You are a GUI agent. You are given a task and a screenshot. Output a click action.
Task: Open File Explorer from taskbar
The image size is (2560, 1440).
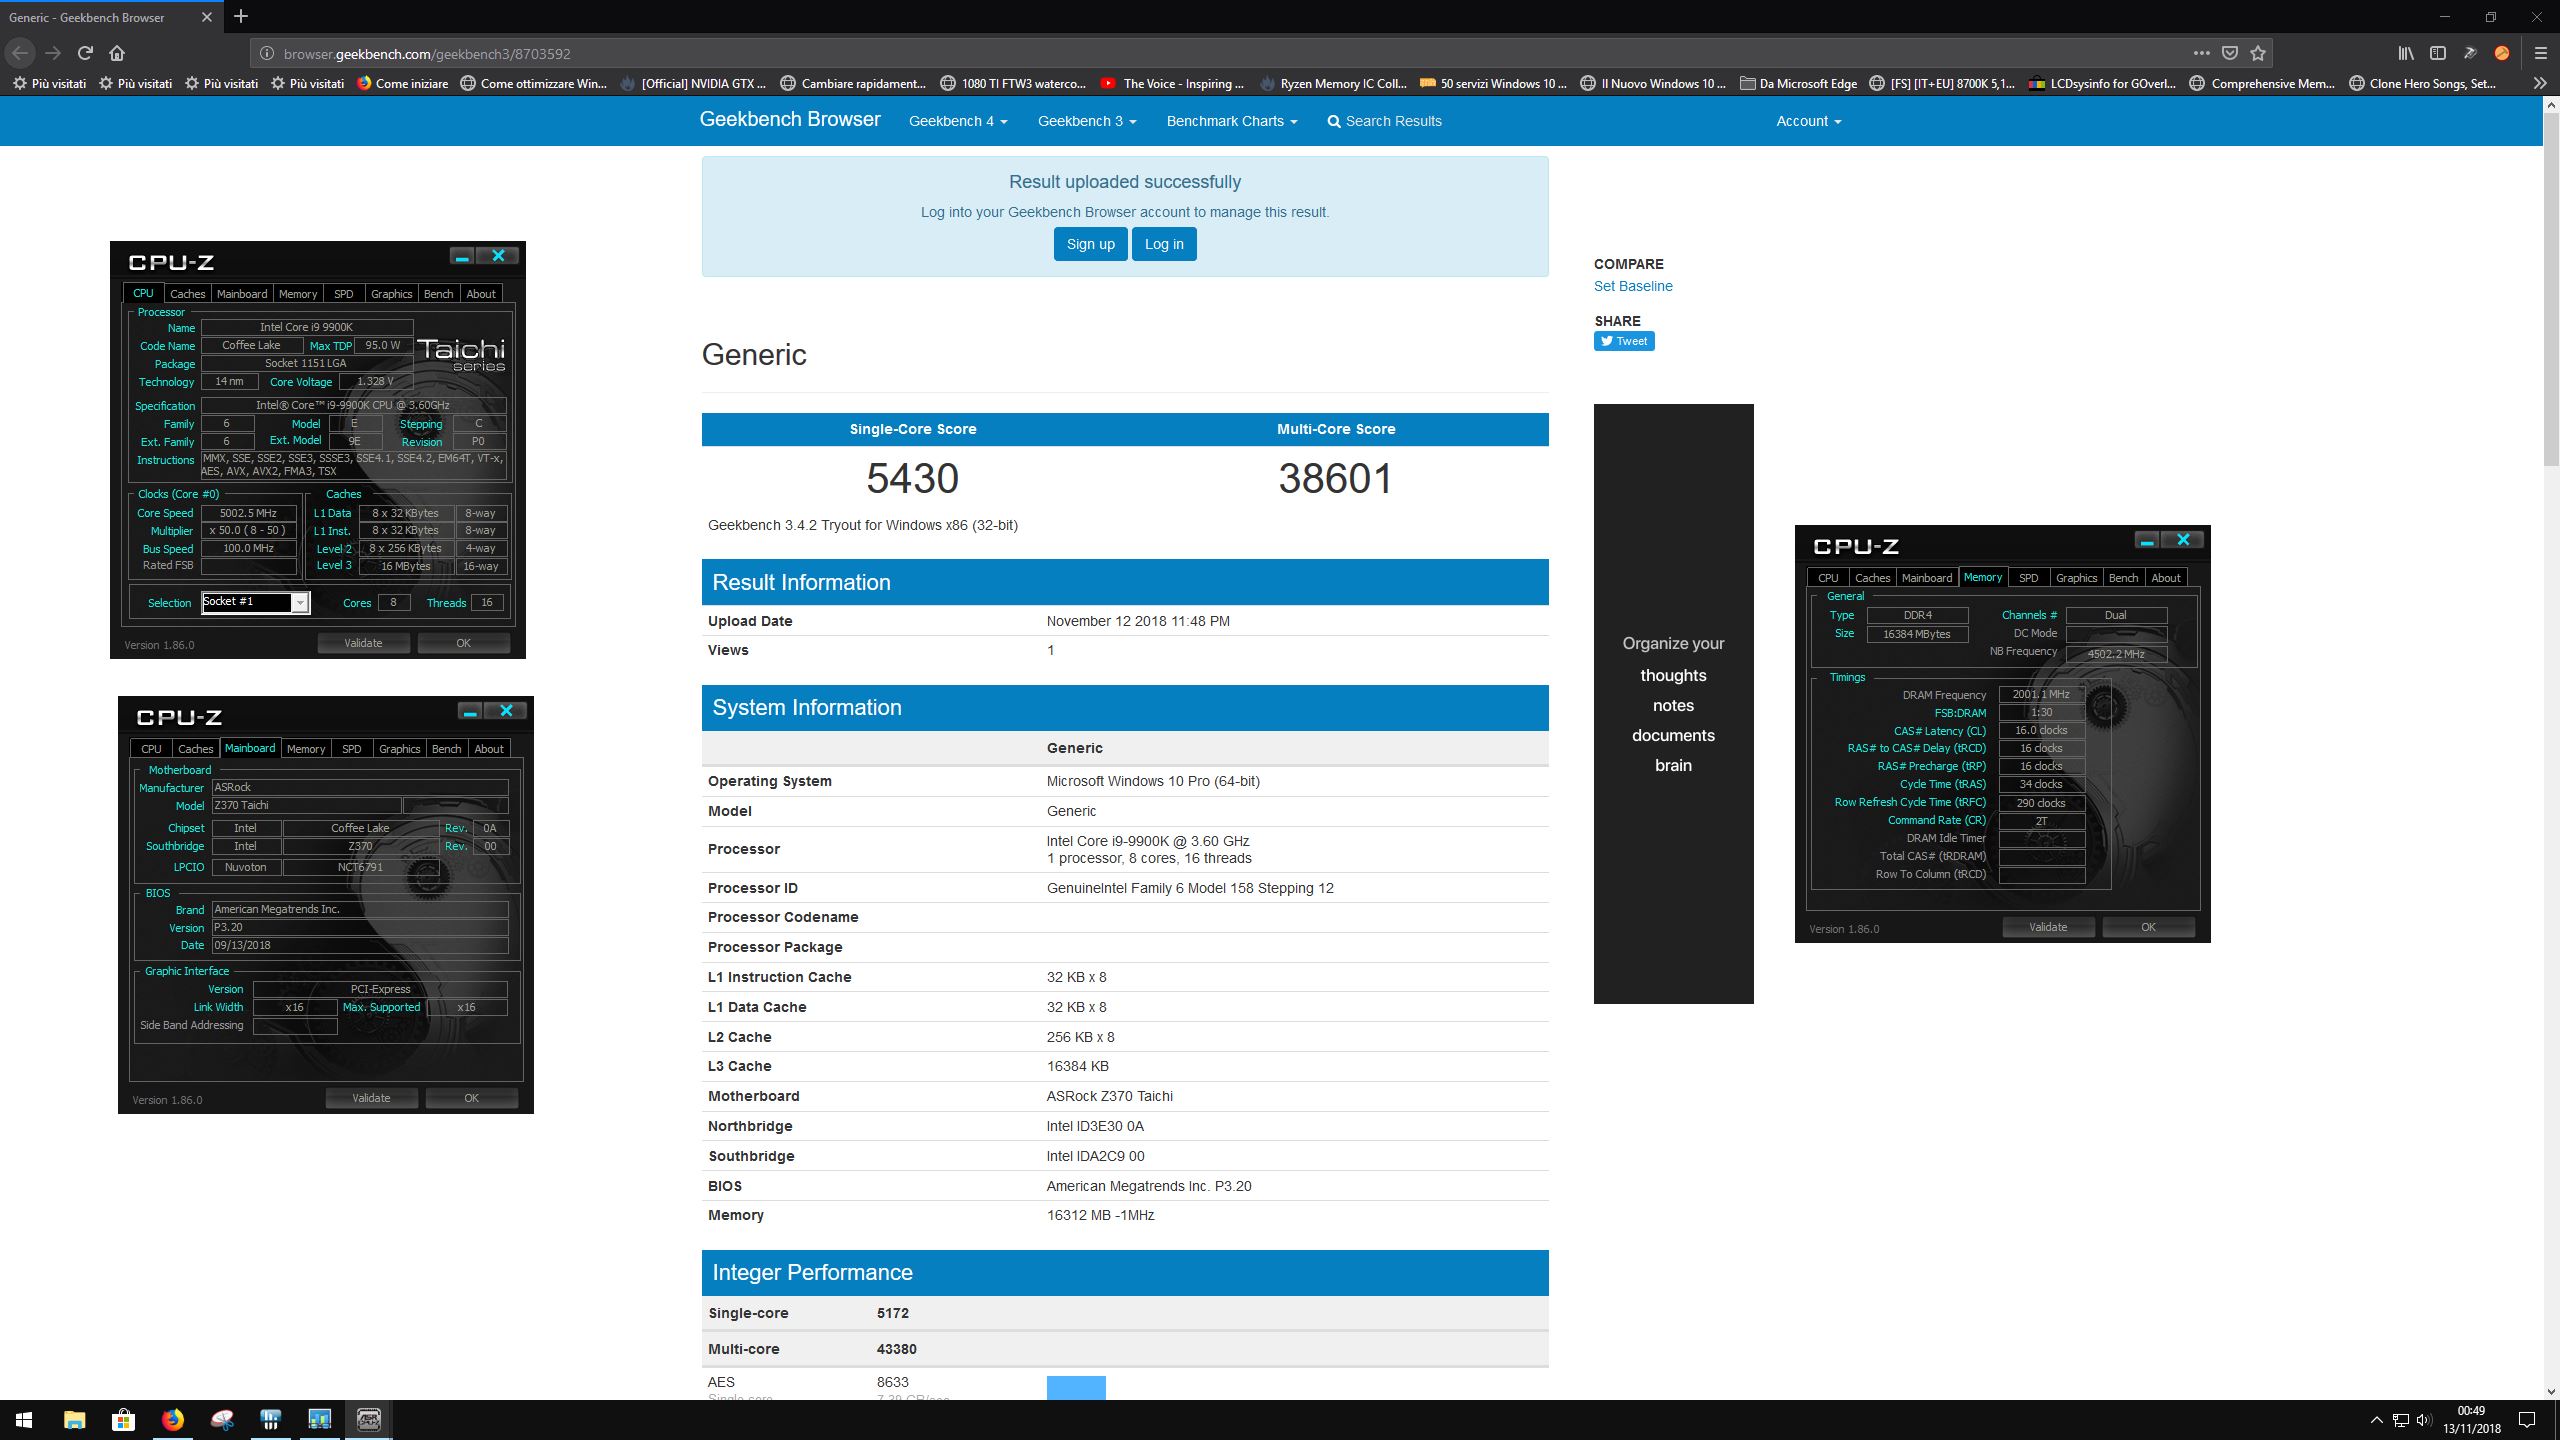[74, 1419]
